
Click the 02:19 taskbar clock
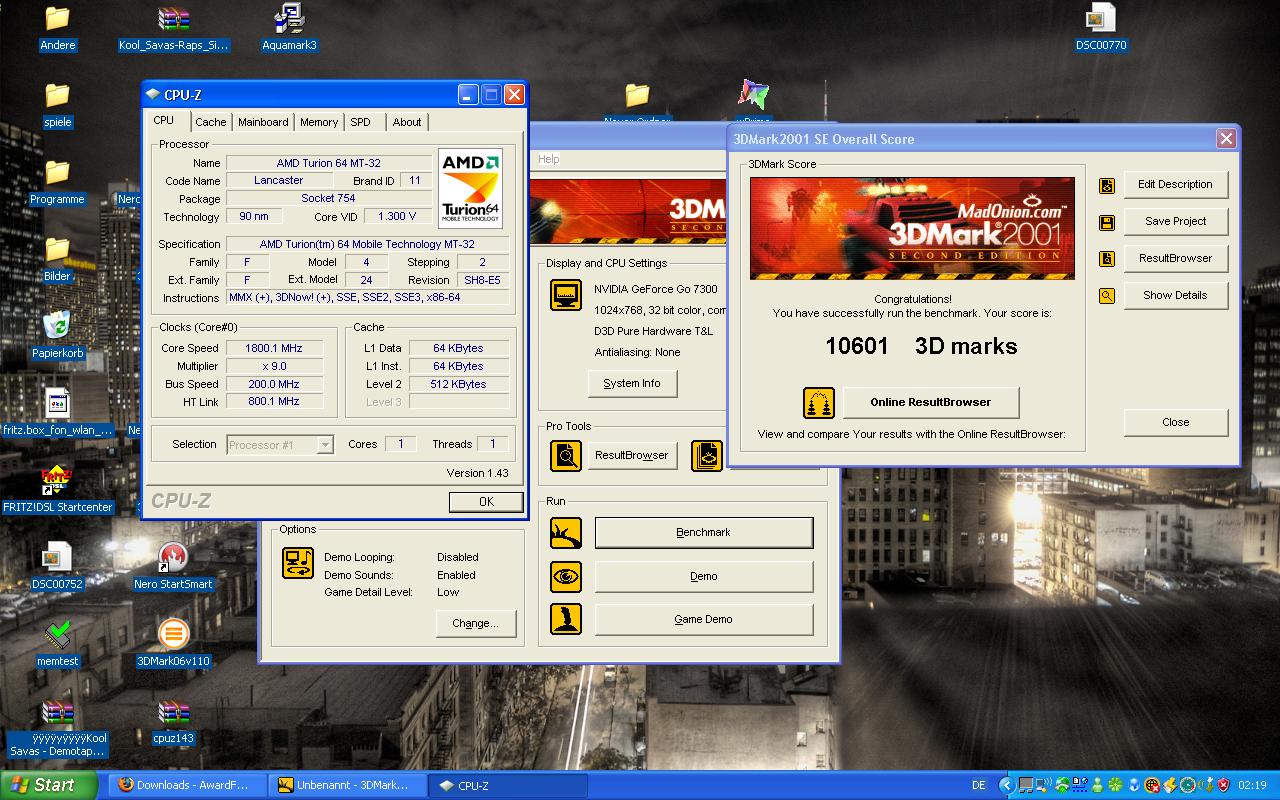click(x=1252, y=786)
